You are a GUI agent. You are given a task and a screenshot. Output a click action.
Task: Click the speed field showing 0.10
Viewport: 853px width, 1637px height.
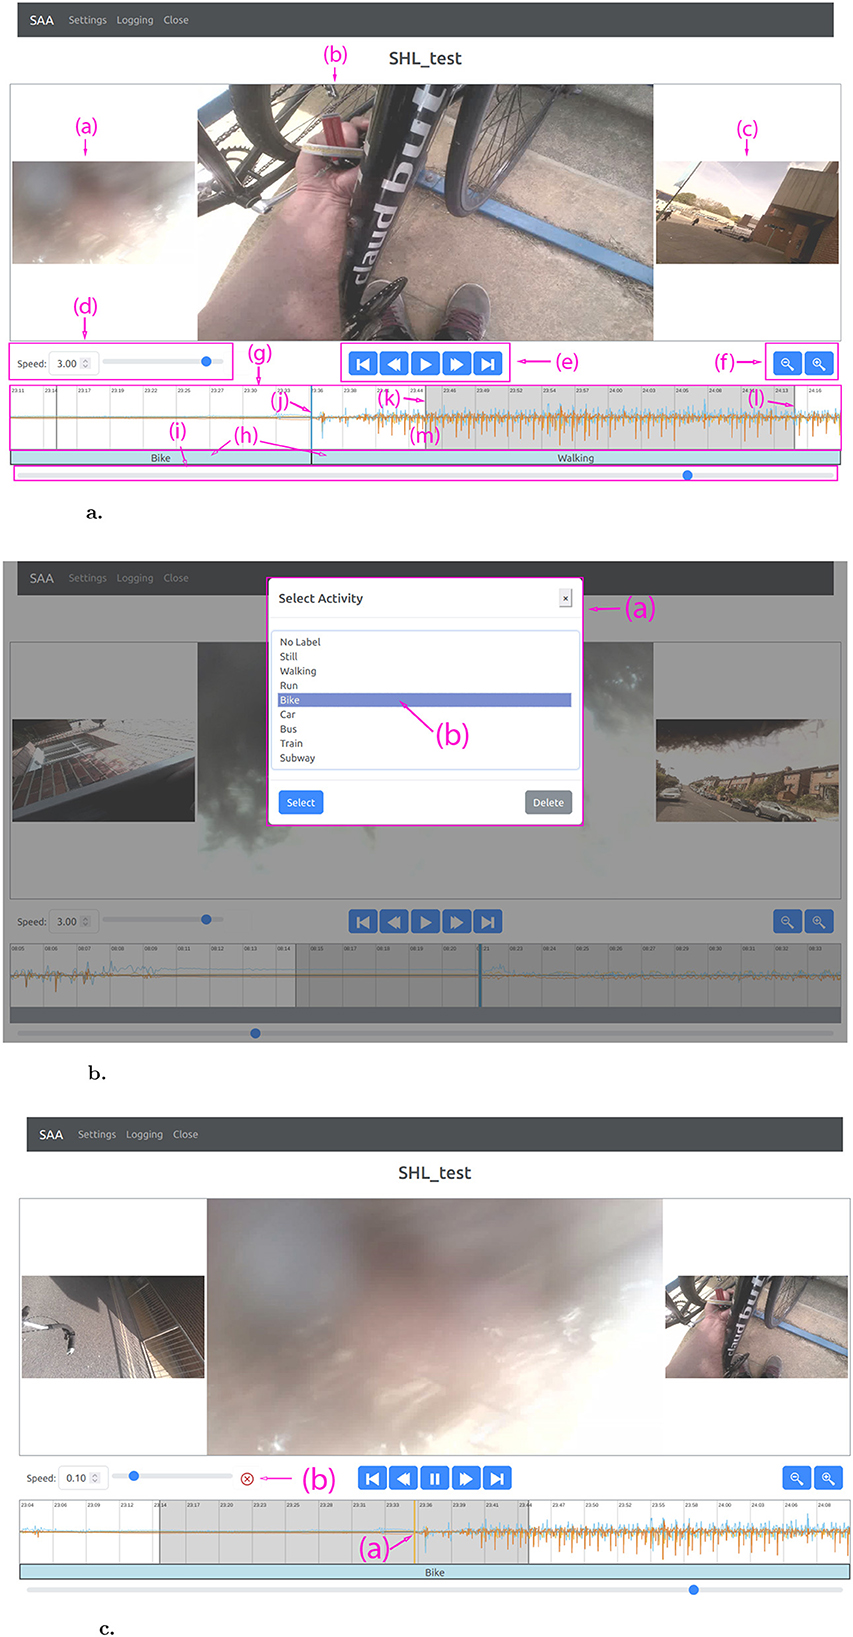77,1478
